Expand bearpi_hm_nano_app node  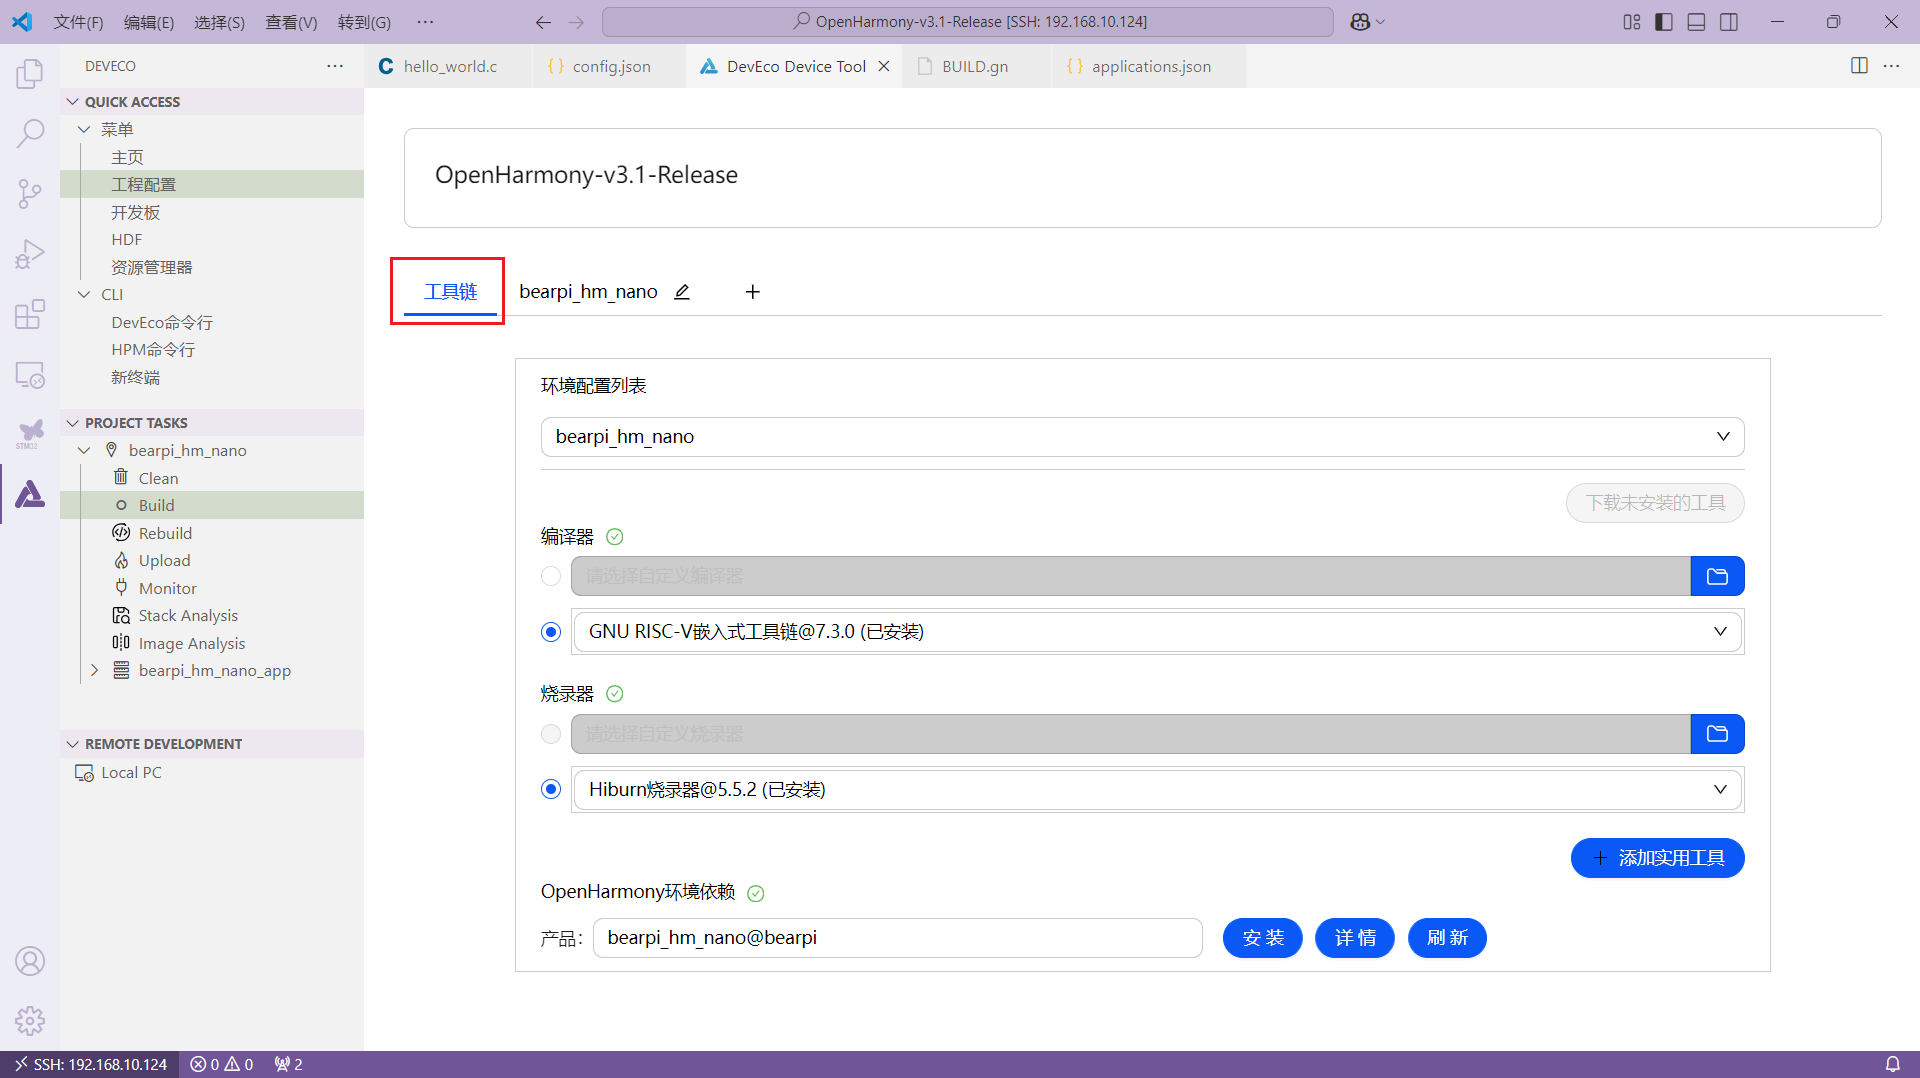pos(94,670)
